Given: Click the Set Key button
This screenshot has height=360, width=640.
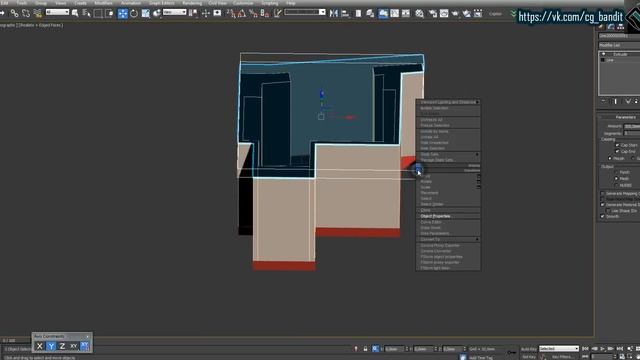Looking at the screenshot, I should tap(529, 357).
